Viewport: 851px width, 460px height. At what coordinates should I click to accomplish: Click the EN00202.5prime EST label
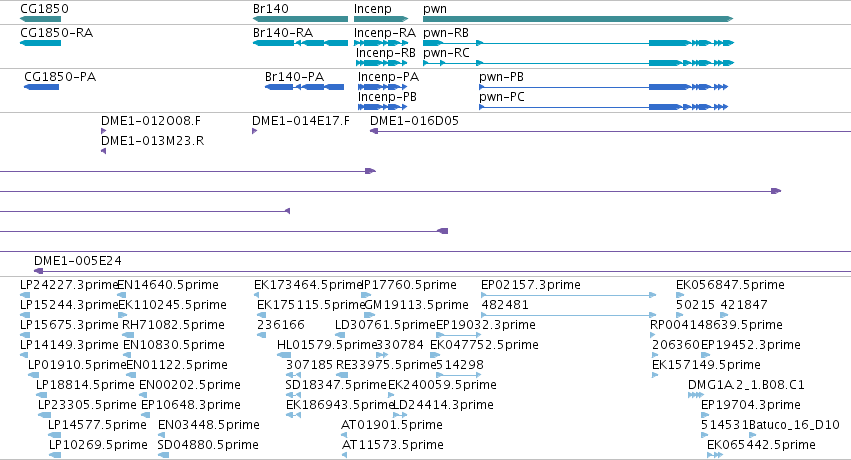190,385
